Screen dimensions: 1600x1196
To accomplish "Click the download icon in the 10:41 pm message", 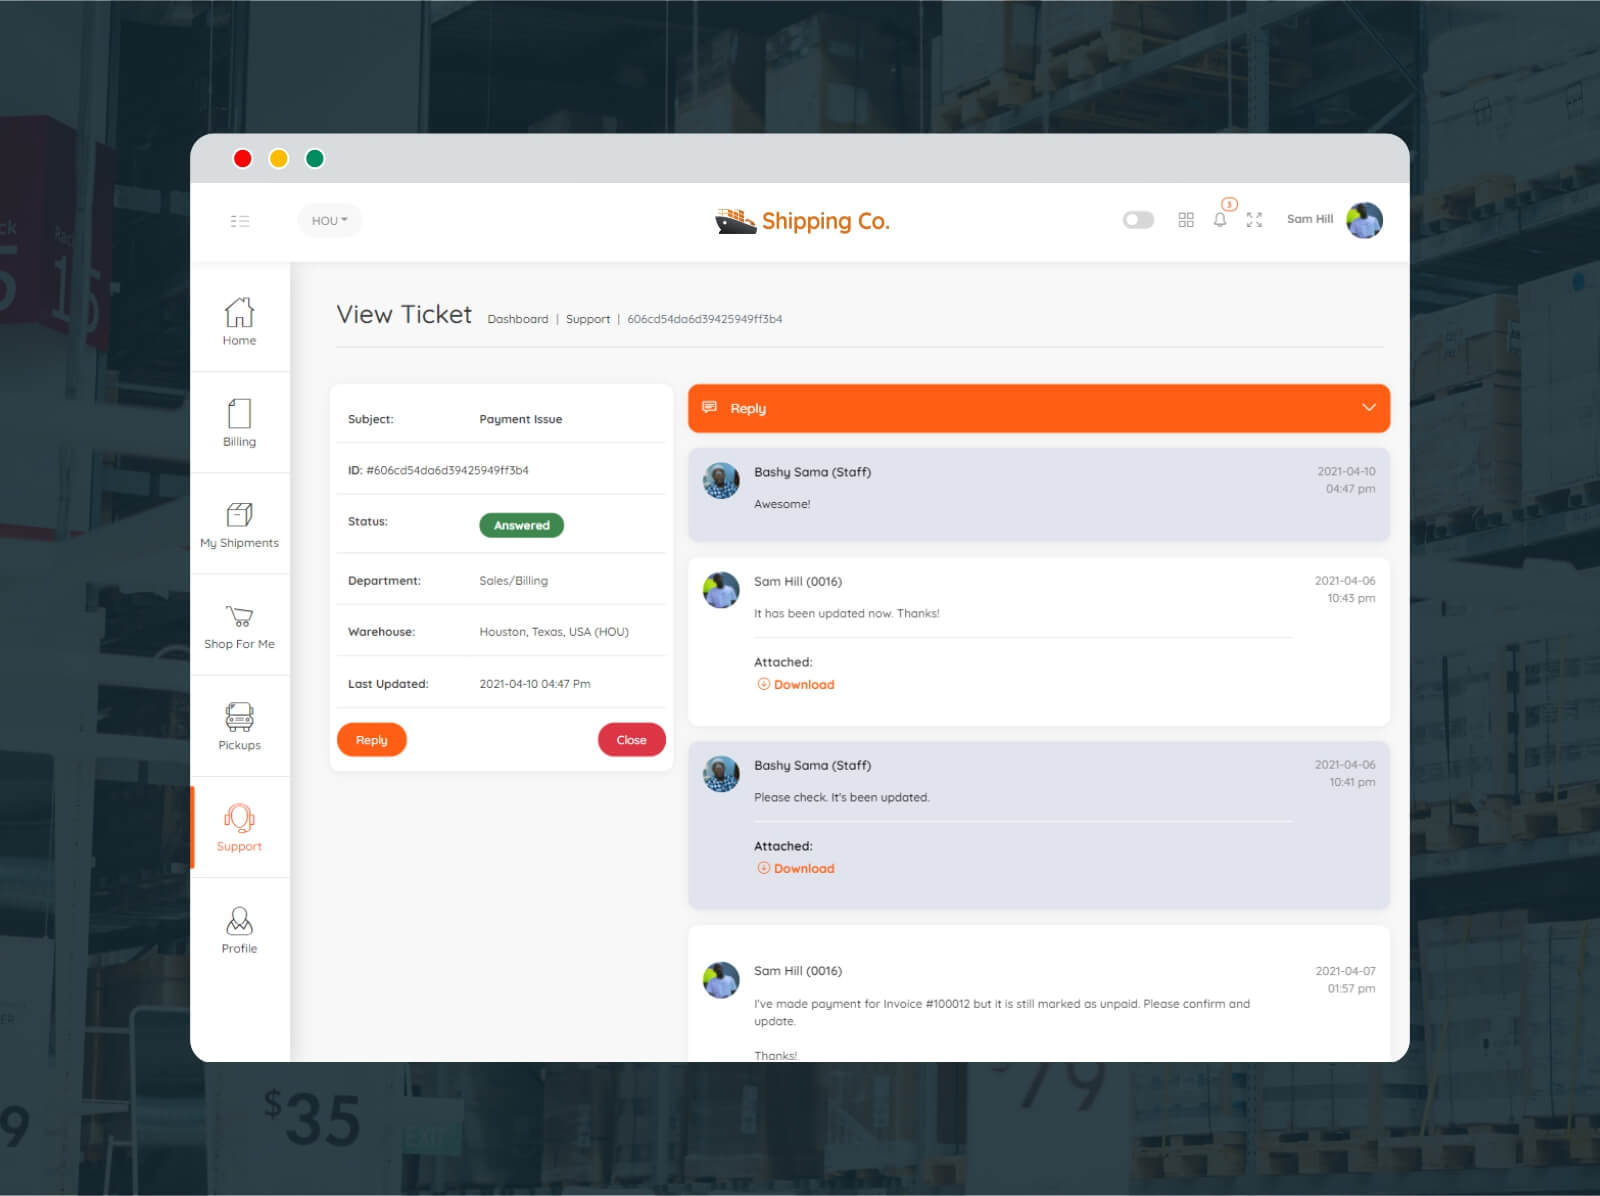I will tap(763, 868).
